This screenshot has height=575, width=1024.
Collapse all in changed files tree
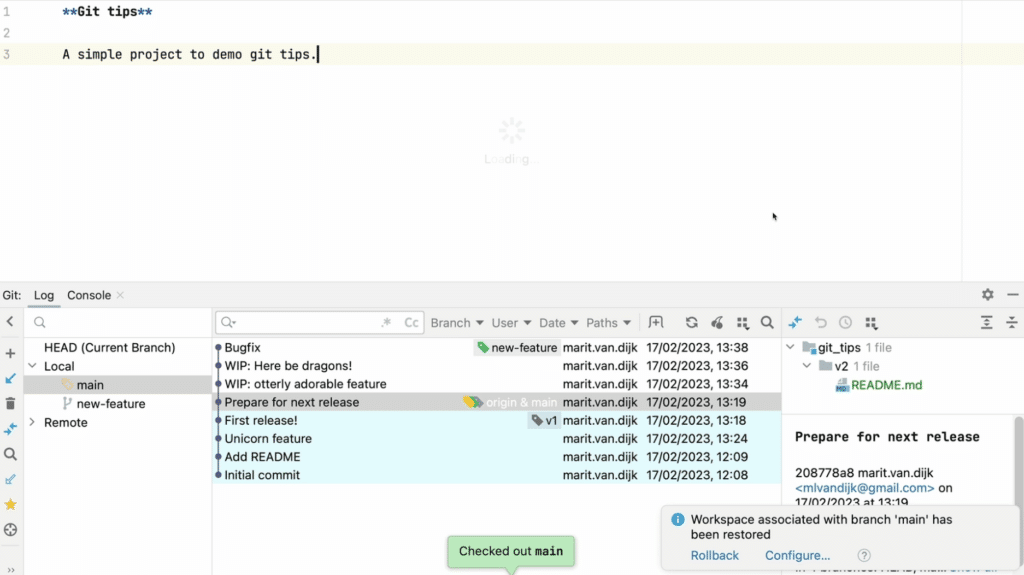point(1012,322)
